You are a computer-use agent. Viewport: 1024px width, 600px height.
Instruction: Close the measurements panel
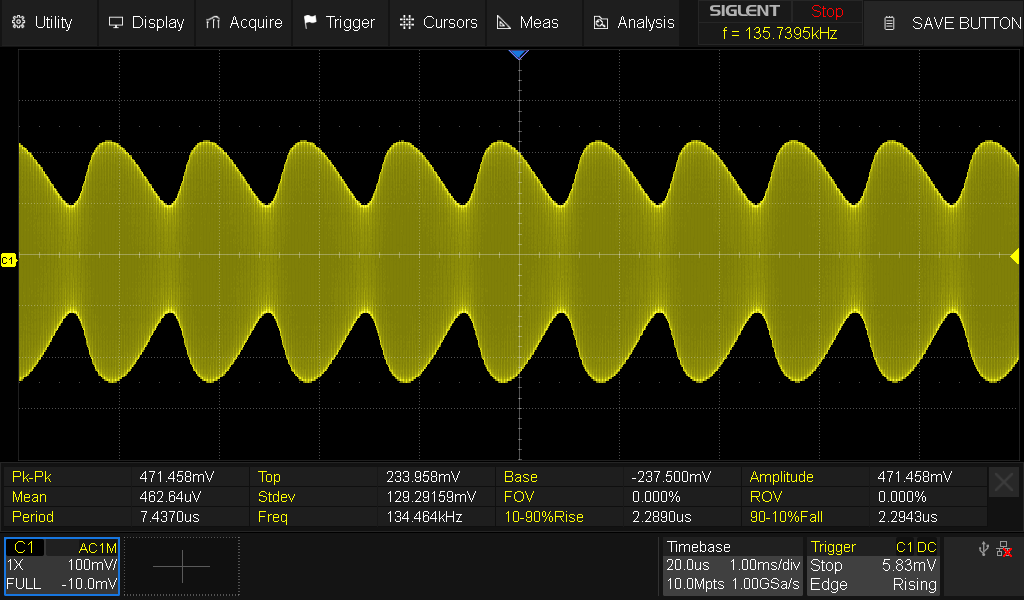[1004, 482]
